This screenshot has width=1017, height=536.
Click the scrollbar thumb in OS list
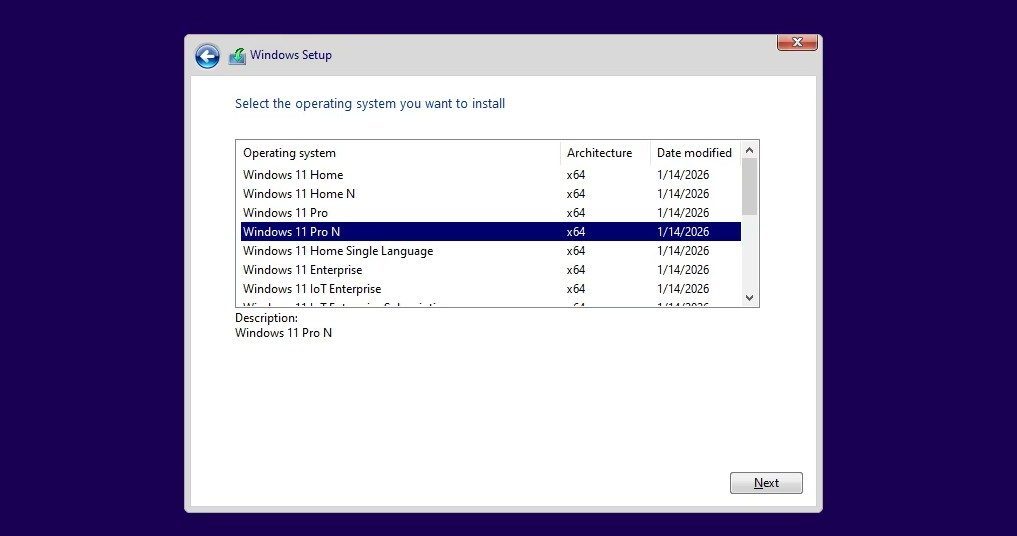[750, 186]
